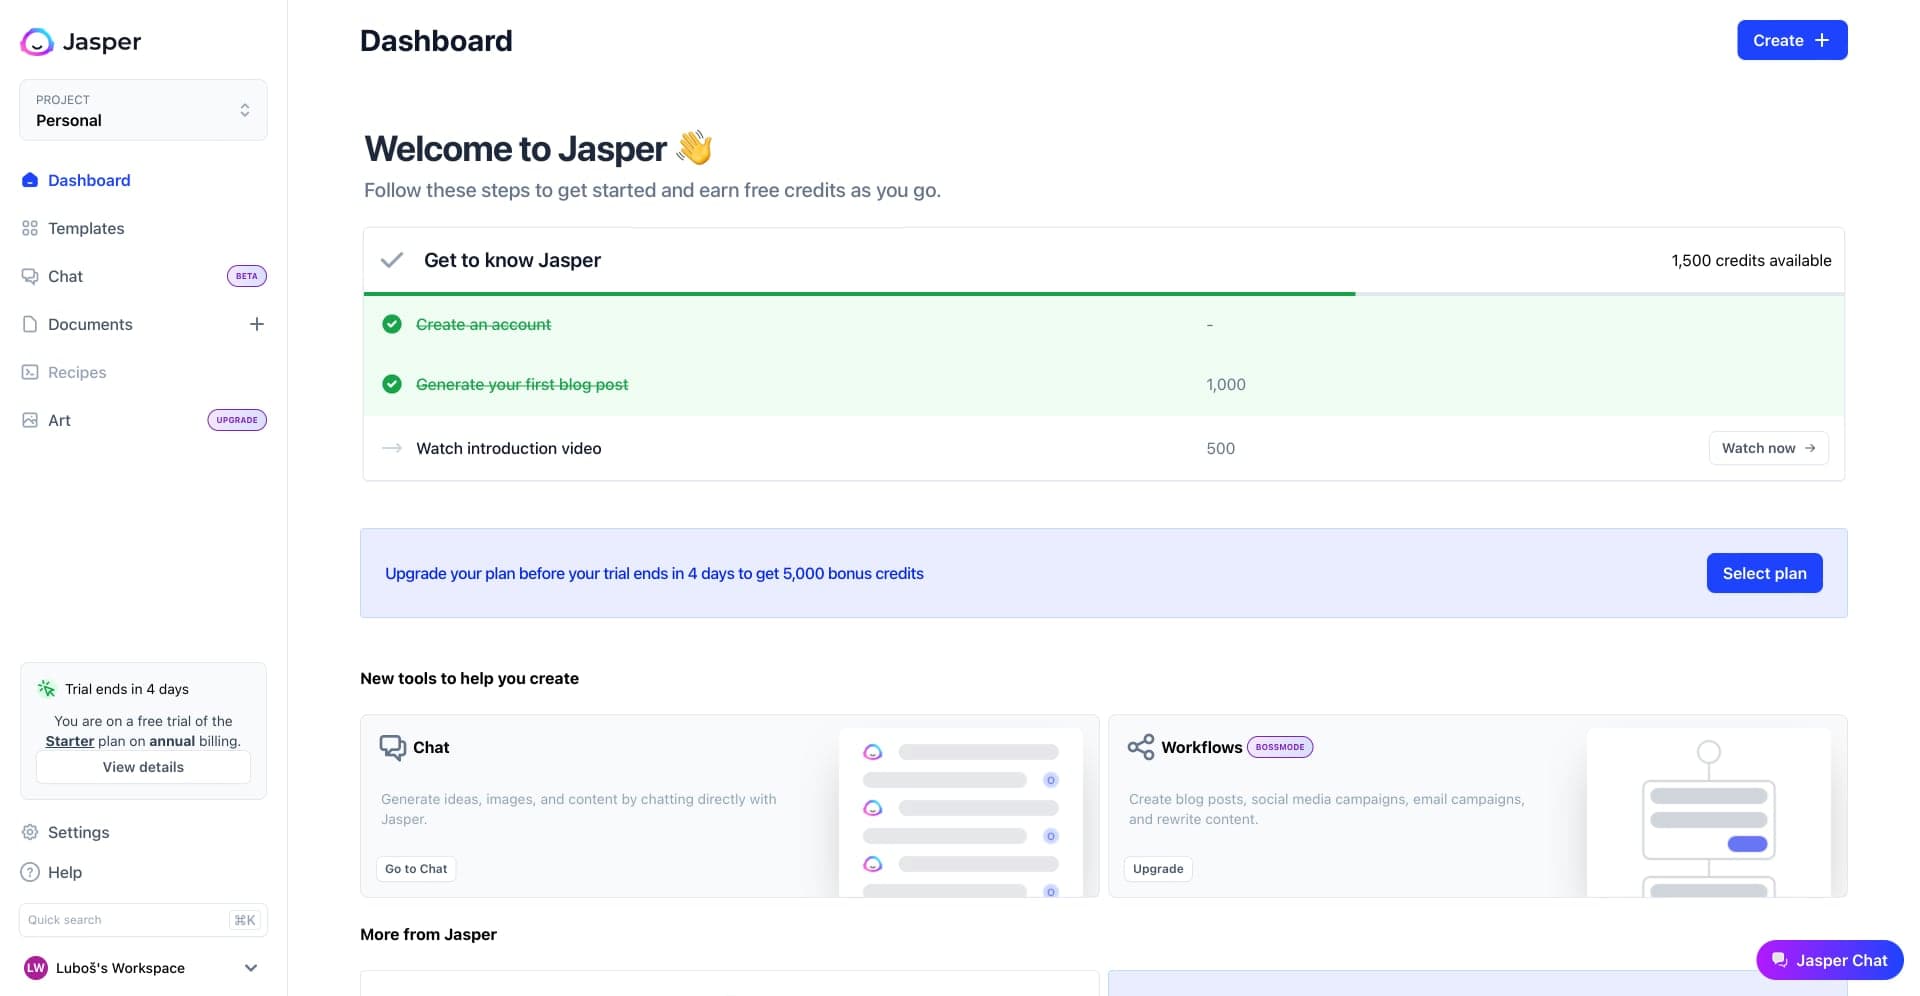Click the 500 credits value
1920x996 pixels.
click(1220, 448)
